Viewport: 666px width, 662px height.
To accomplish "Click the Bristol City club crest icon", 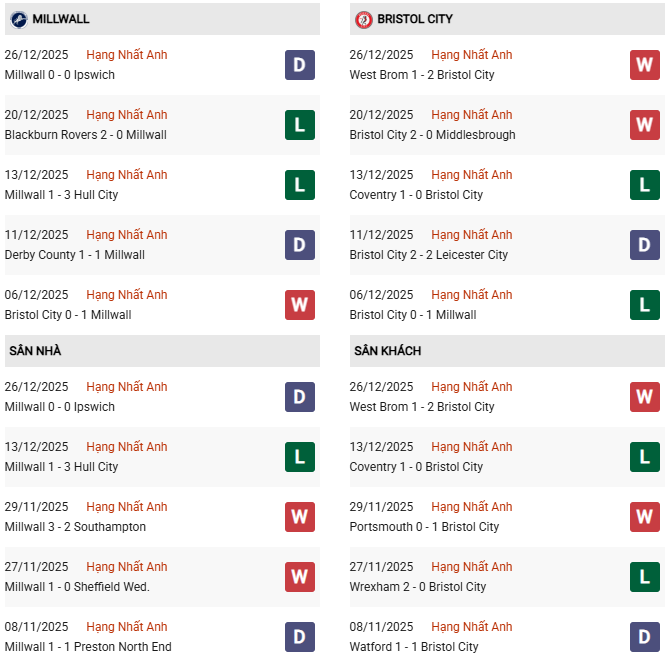I will pyautogui.click(x=364, y=19).
